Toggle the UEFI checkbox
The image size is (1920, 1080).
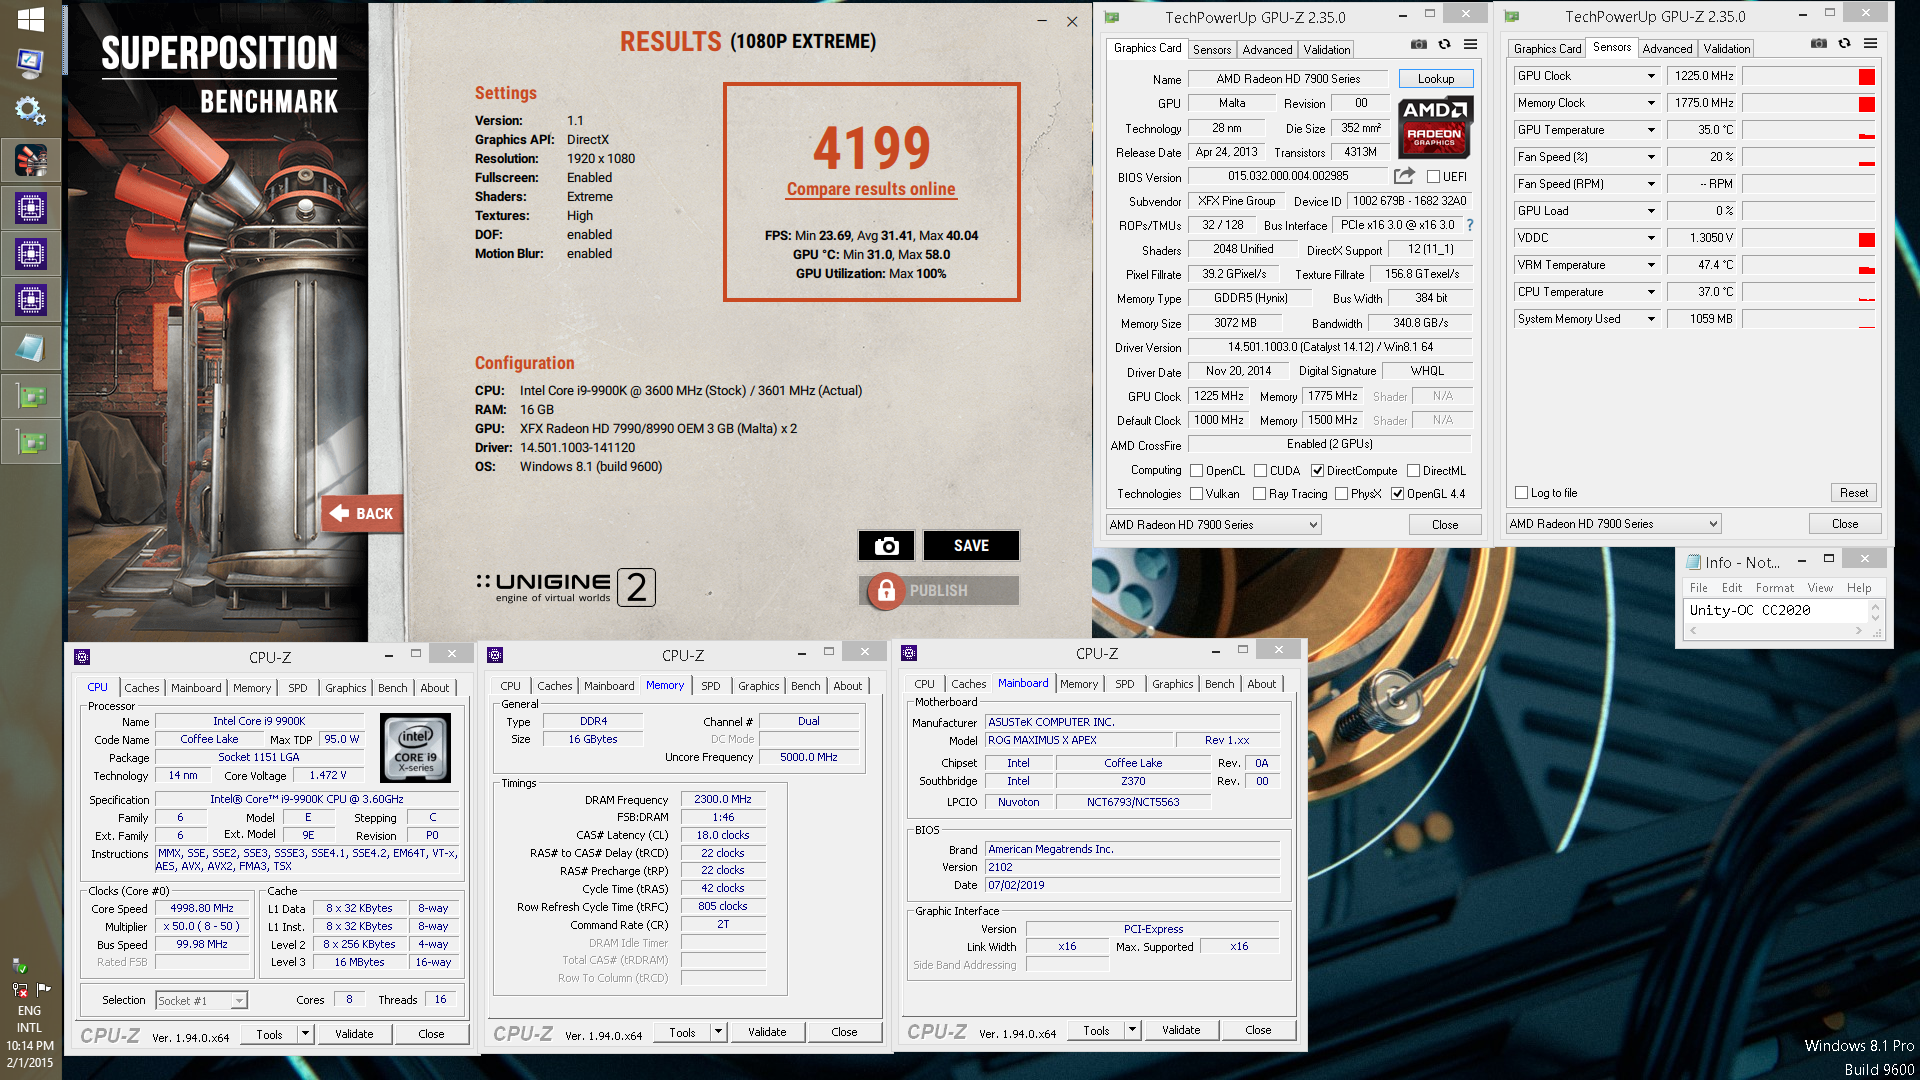1433,177
